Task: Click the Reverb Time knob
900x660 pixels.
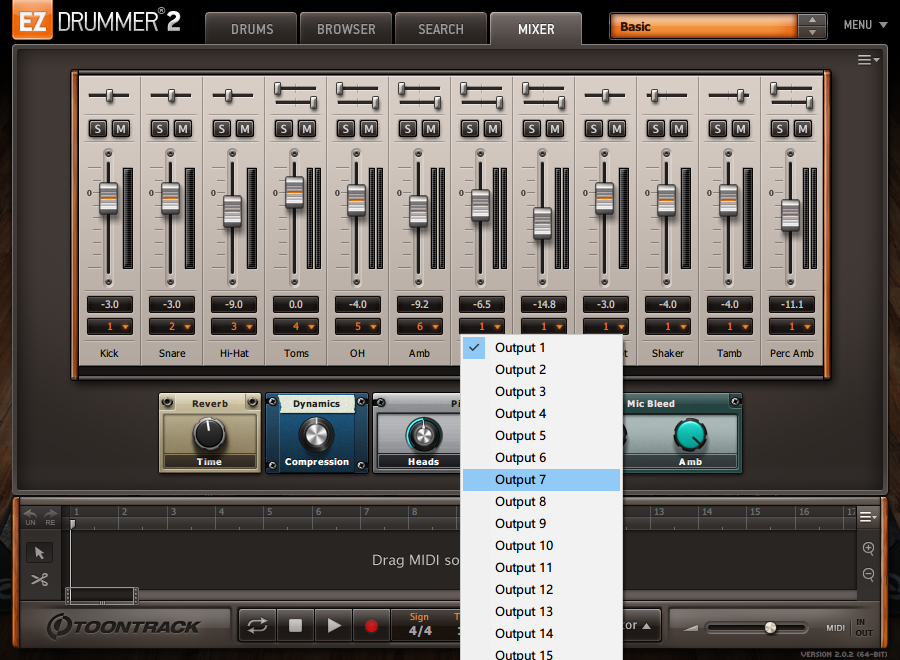Action: 209,433
